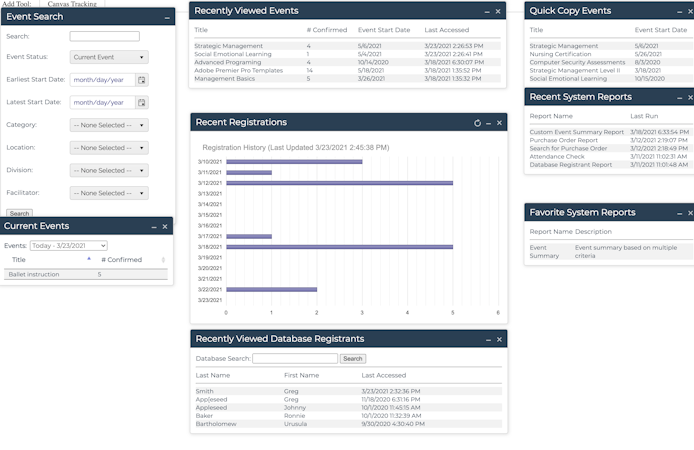This screenshot has width=694, height=450.
Task: Close Recently Viewed Database Registrants panel
Action: pyautogui.click(x=499, y=339)
